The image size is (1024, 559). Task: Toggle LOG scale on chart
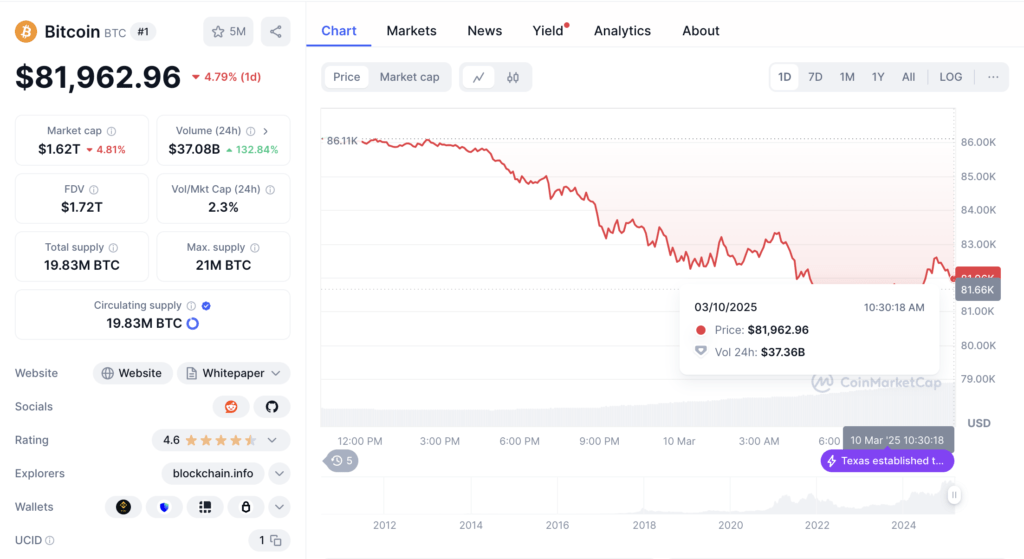tap(950, 77)
